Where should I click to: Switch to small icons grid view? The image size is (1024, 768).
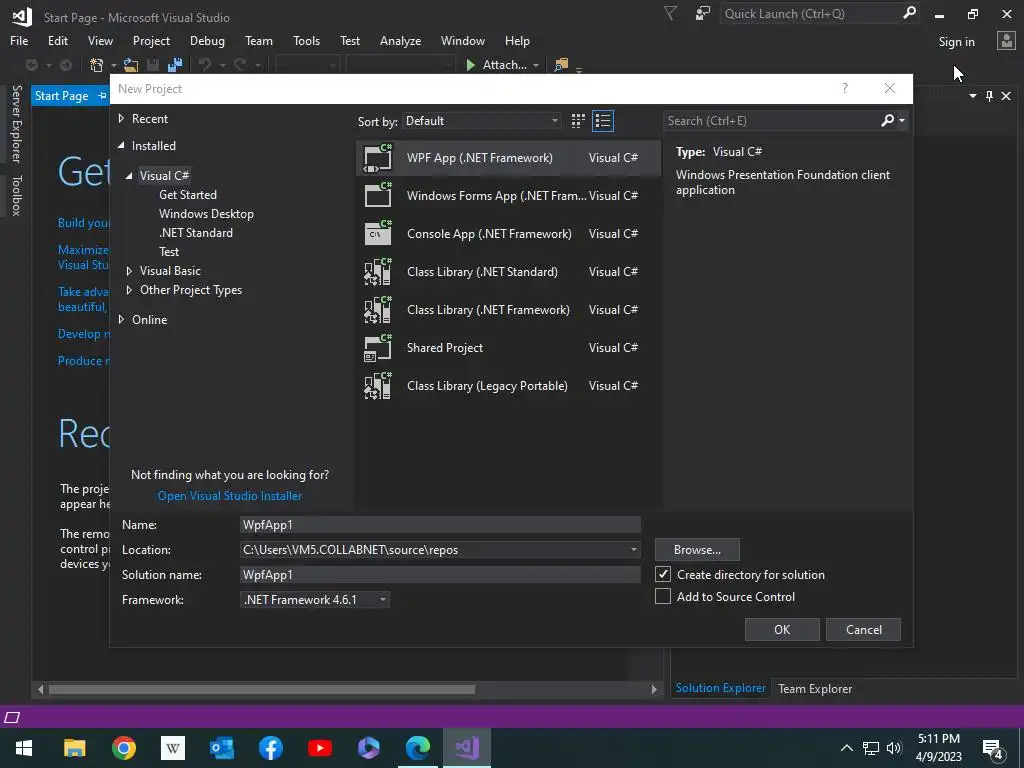(x=578, y=121)
